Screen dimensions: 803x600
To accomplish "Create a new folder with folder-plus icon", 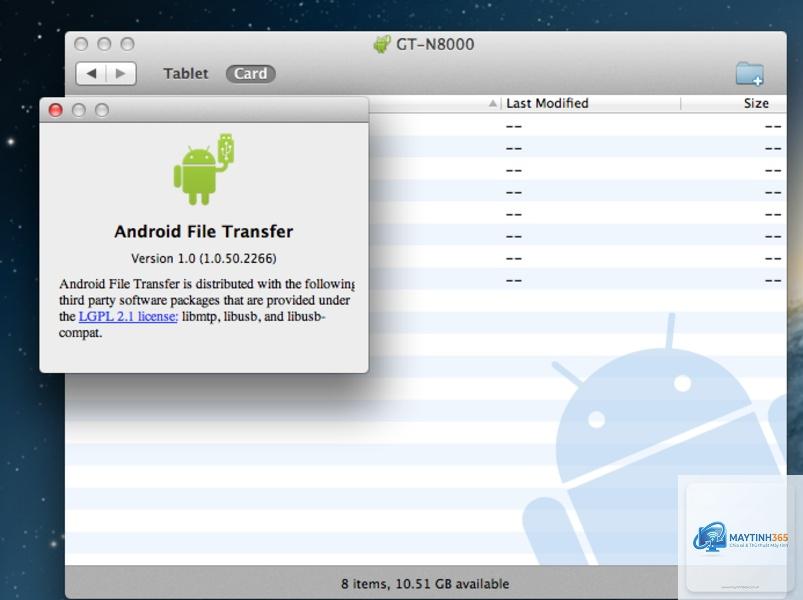I will (x=750, y=74).
